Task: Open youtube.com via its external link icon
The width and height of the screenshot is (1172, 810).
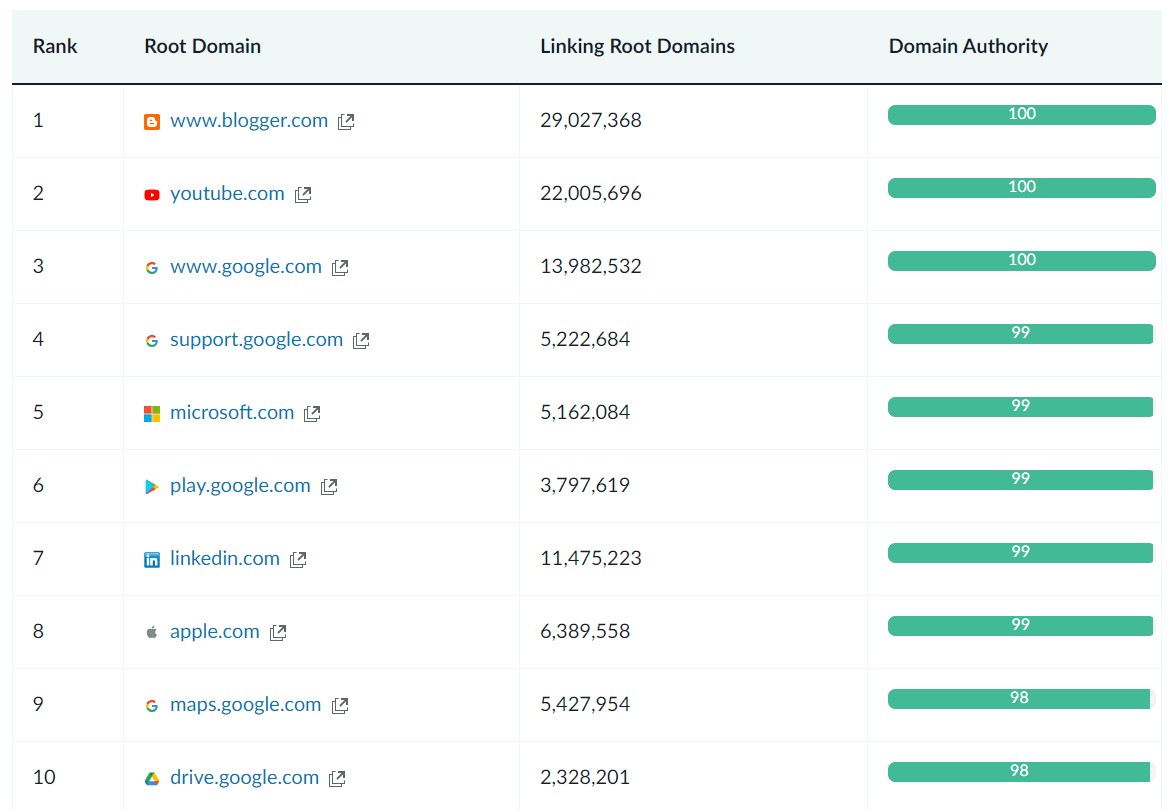Action: click(x=302, y=195)
